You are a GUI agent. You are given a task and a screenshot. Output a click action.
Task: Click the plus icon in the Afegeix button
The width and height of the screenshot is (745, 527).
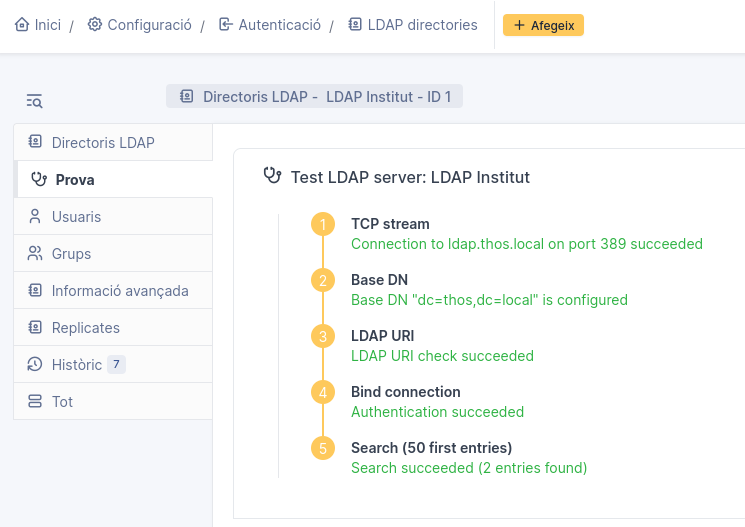519,25
